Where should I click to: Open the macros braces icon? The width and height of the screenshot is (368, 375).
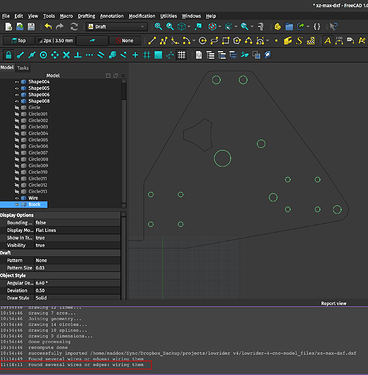tap(317, 27)
